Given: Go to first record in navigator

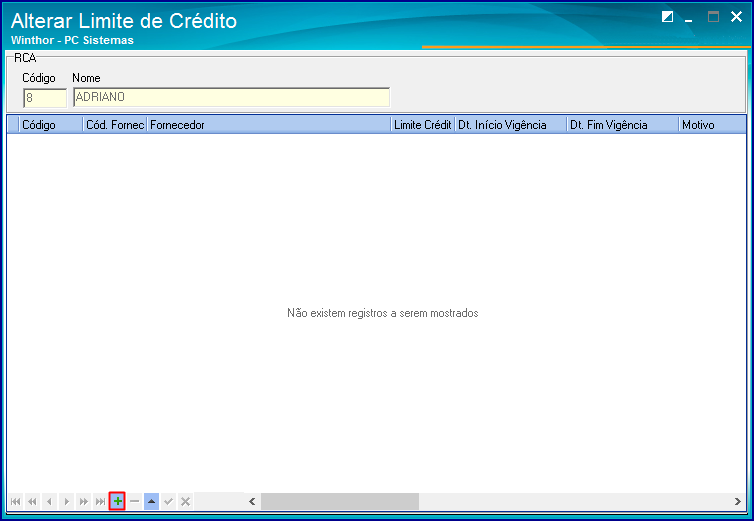Looking at the screenshot, I should tap(16, 501).
